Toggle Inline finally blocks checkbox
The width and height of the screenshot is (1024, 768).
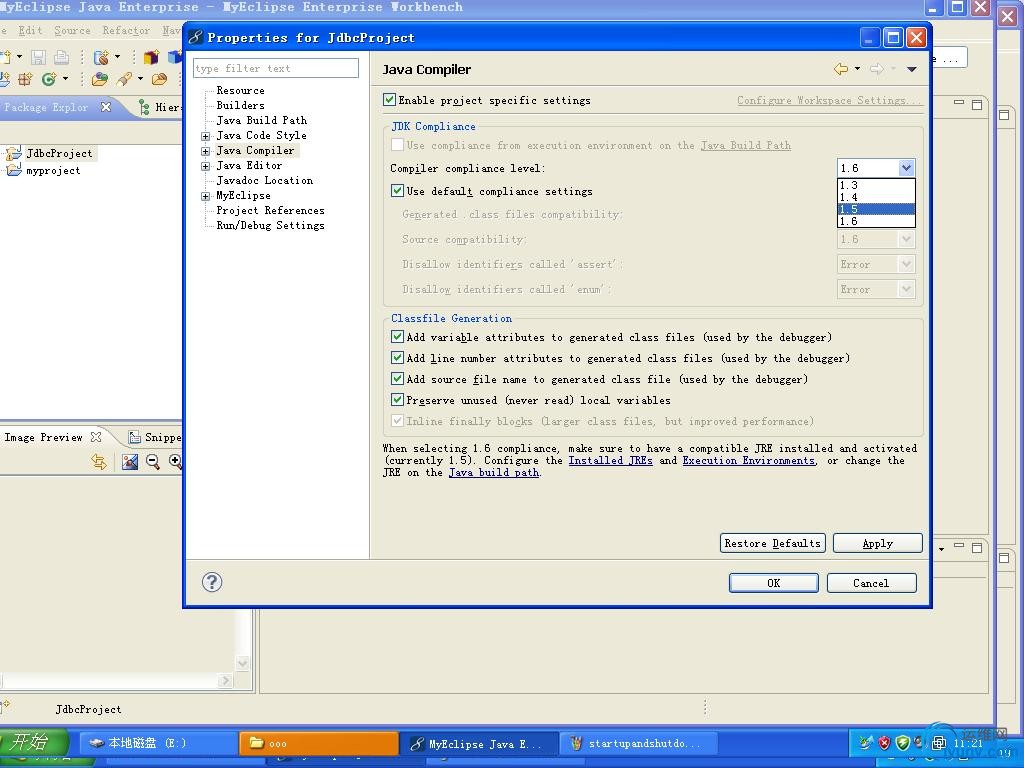[x=397, y=421]
